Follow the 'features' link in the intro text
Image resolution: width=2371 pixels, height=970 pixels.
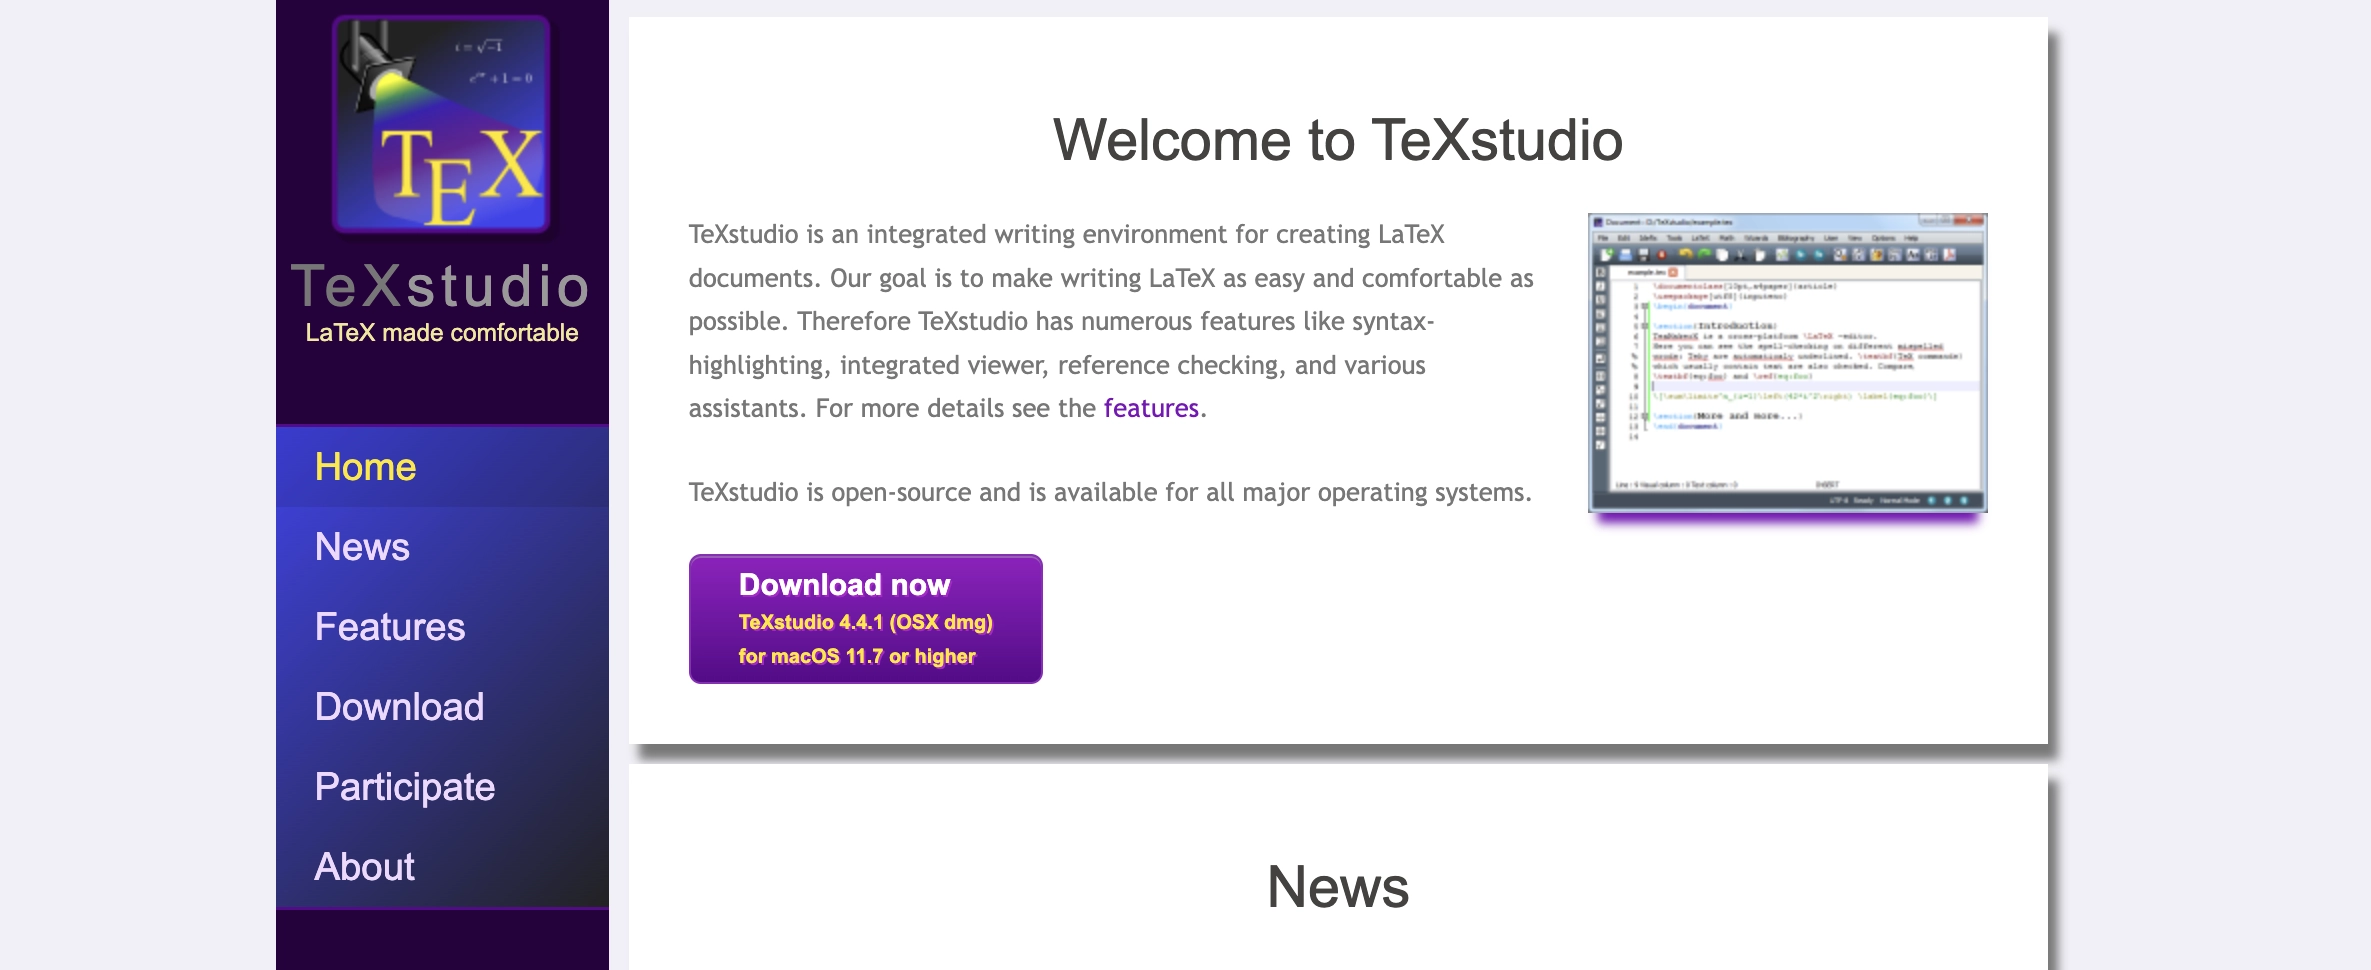point(1151,408)
